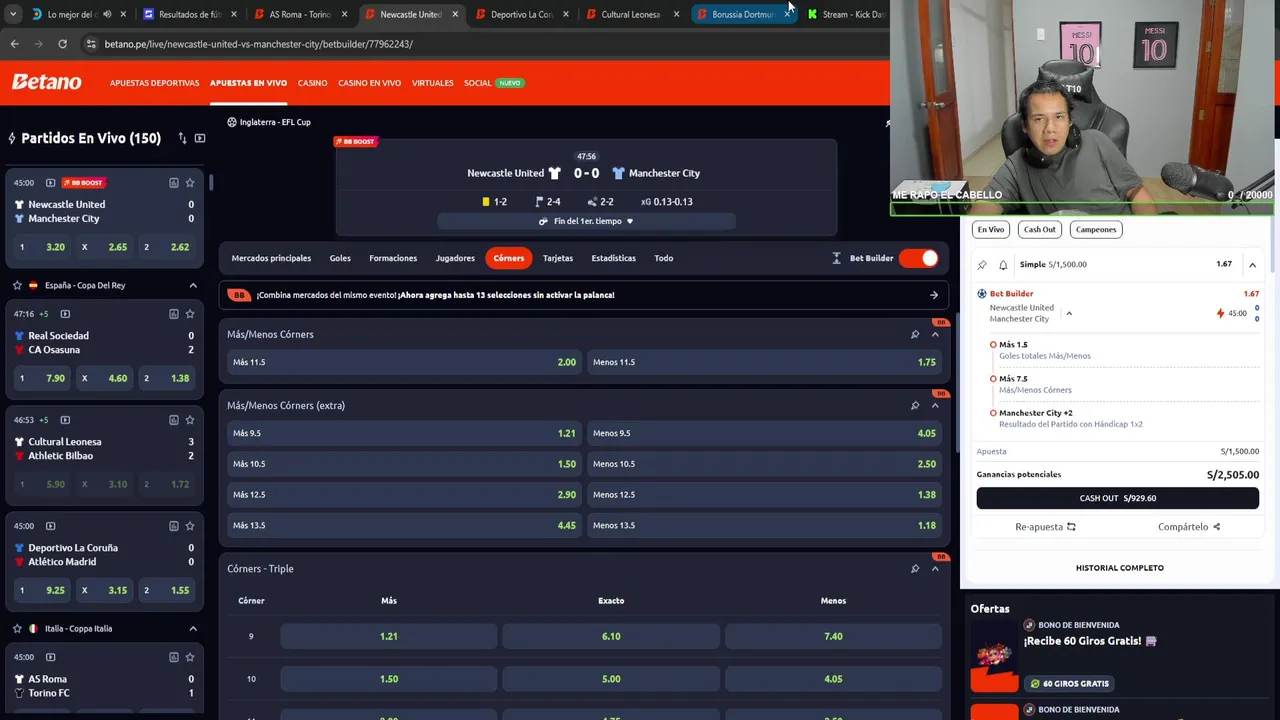Select the Córners tab

pos(508,258)
